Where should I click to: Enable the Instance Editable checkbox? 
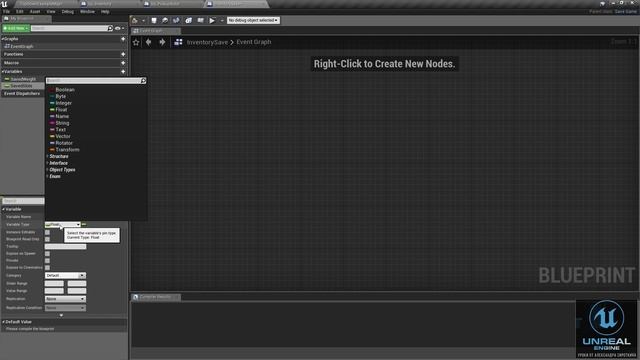point(47,232)
